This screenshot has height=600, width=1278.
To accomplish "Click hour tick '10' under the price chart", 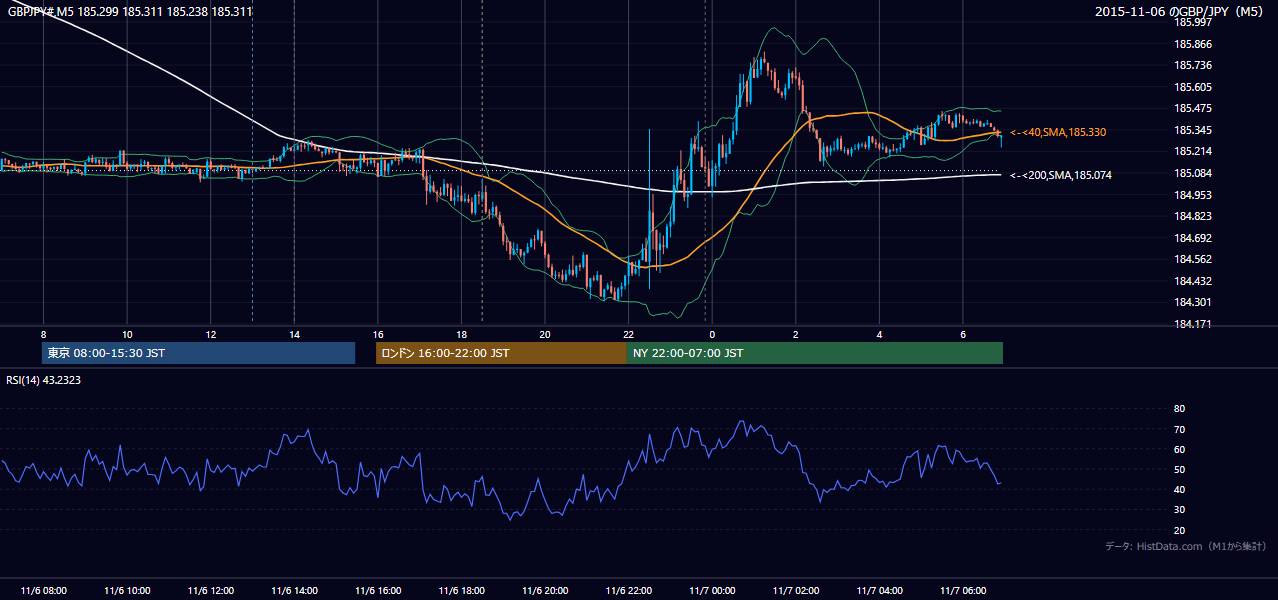I will pyautogui.click(x=127, y=334).
